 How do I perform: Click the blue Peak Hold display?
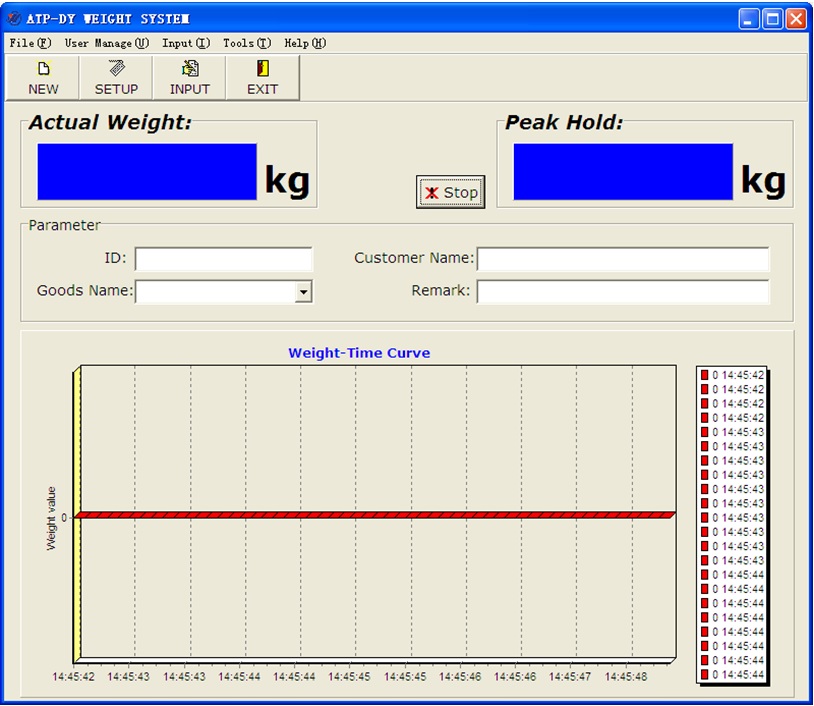623,172
